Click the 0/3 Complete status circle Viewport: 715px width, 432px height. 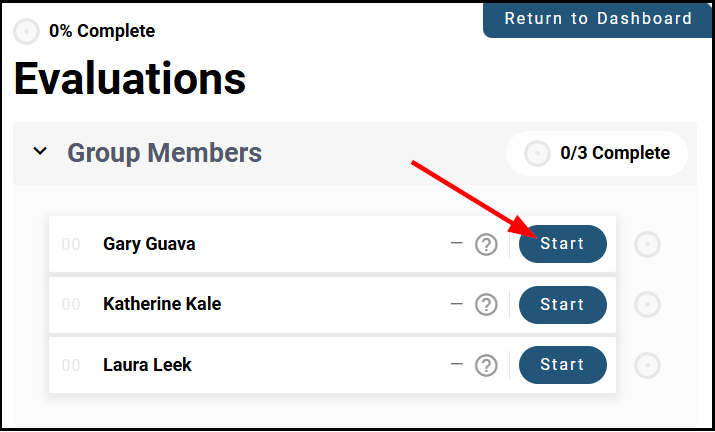pos(537,153)
